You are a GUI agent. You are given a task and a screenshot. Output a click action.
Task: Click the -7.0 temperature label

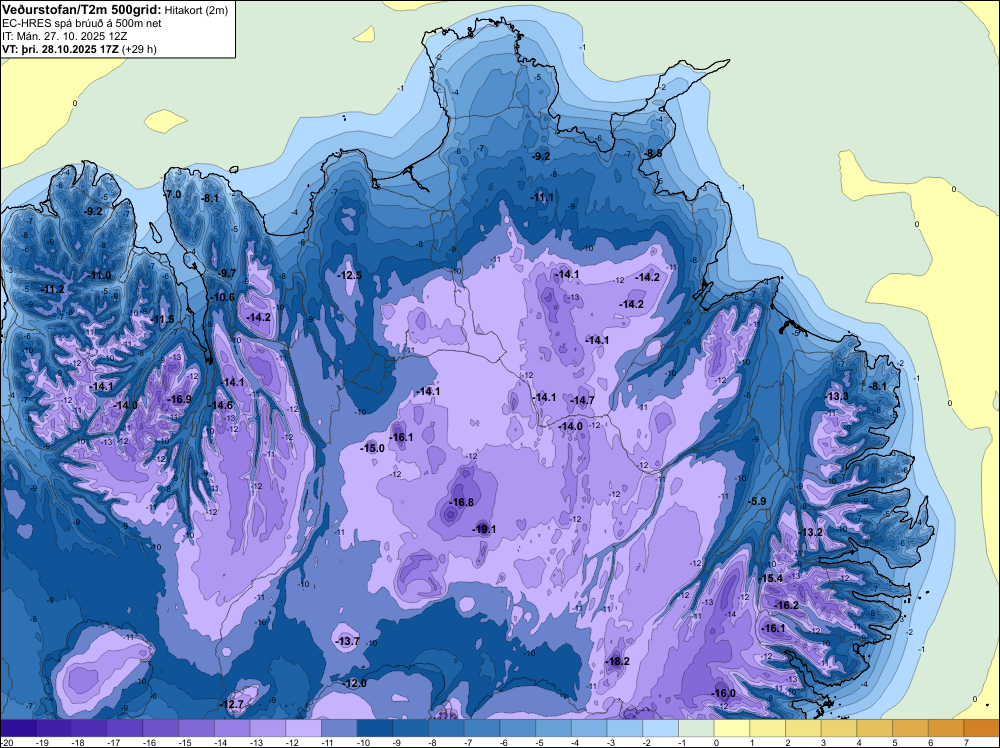173,194
